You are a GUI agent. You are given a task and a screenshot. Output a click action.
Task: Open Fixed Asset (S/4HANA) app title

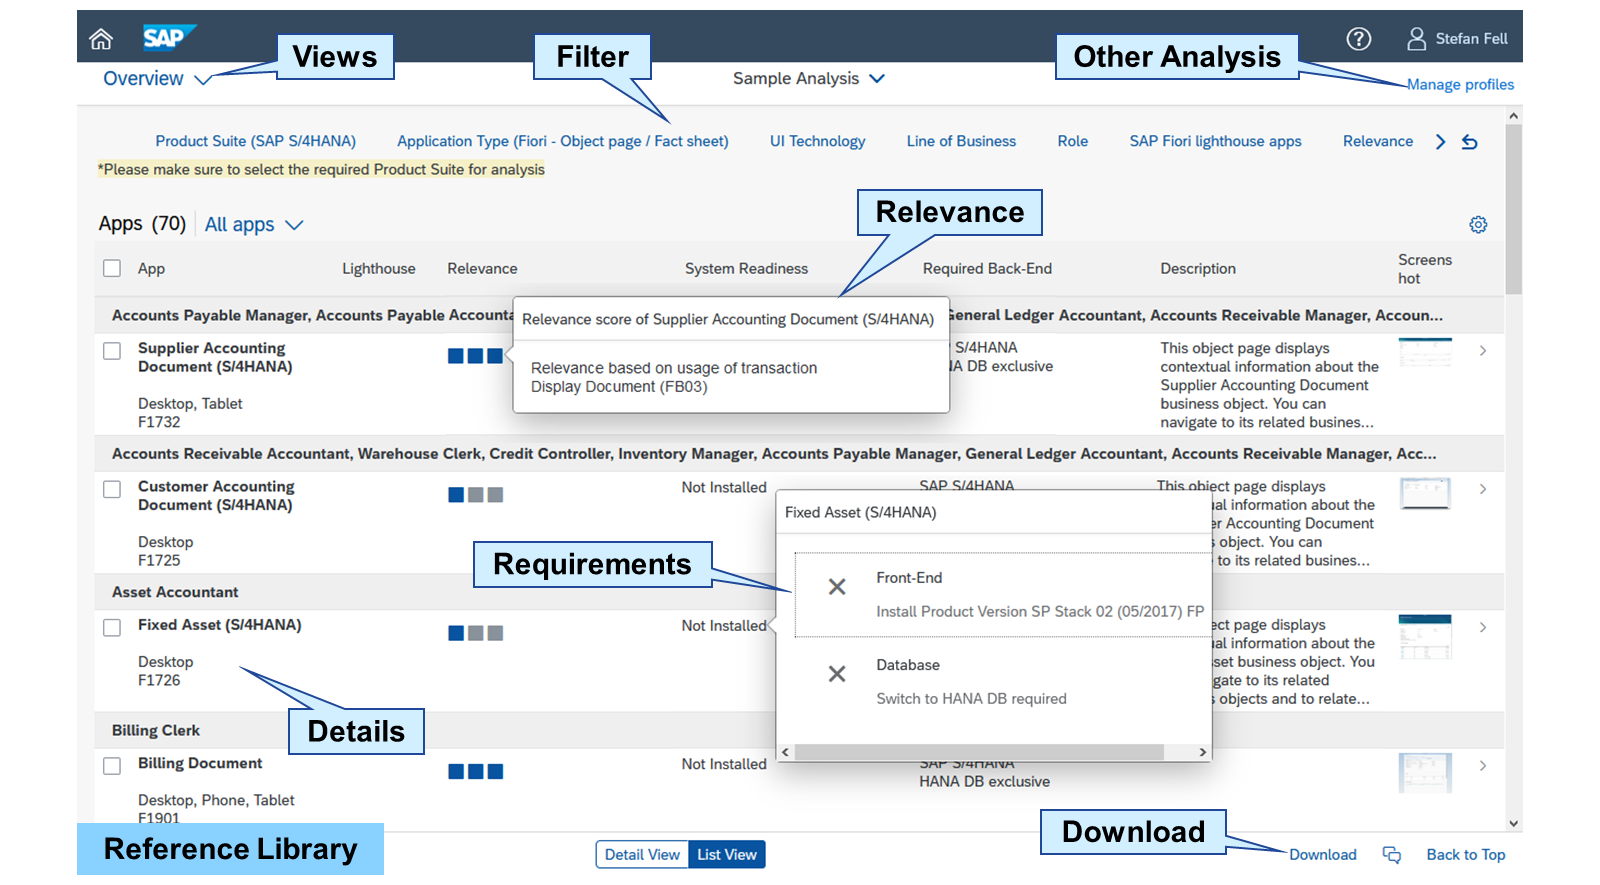(219, 625)
